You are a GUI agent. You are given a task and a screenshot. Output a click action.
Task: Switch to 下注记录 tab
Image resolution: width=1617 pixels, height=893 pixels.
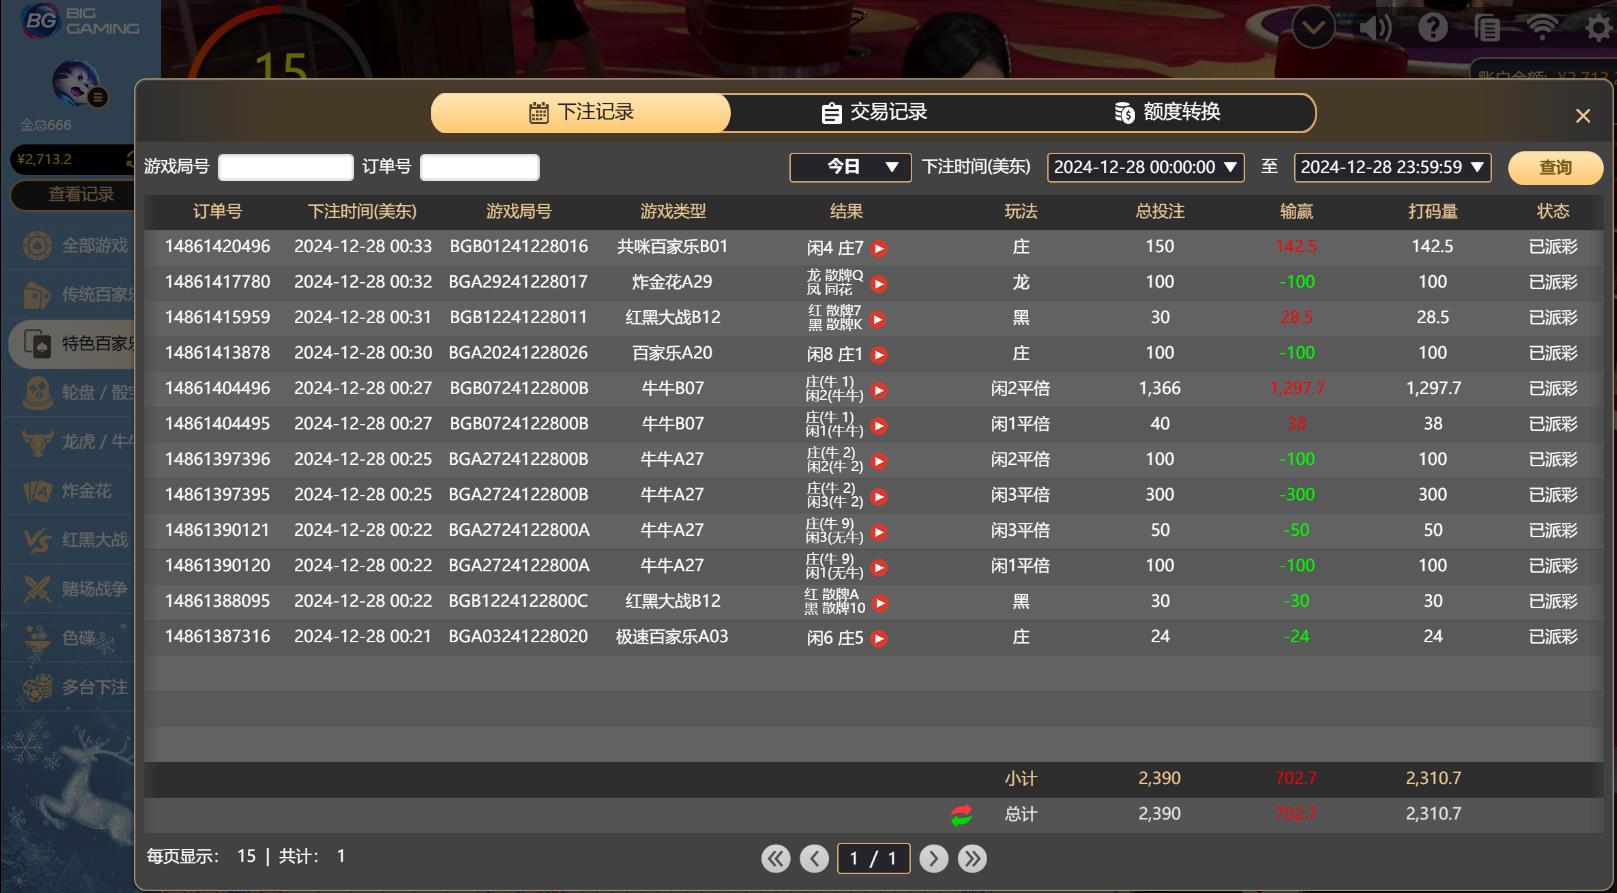pyautogui.click(x=581, y=113)
